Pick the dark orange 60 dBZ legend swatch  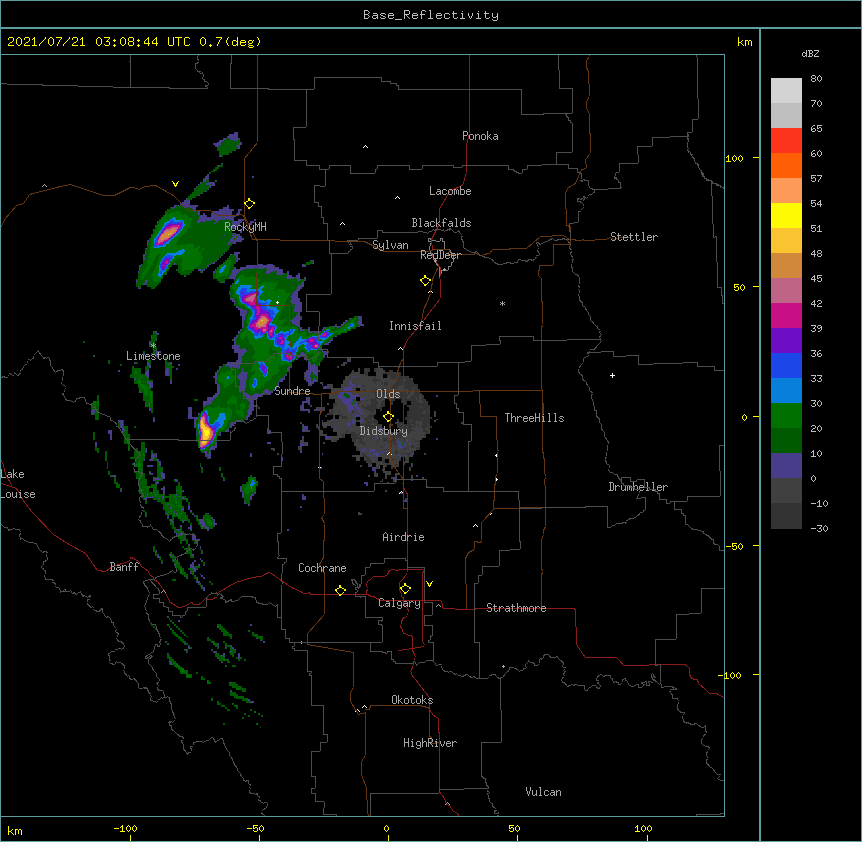tap(786, 165)
